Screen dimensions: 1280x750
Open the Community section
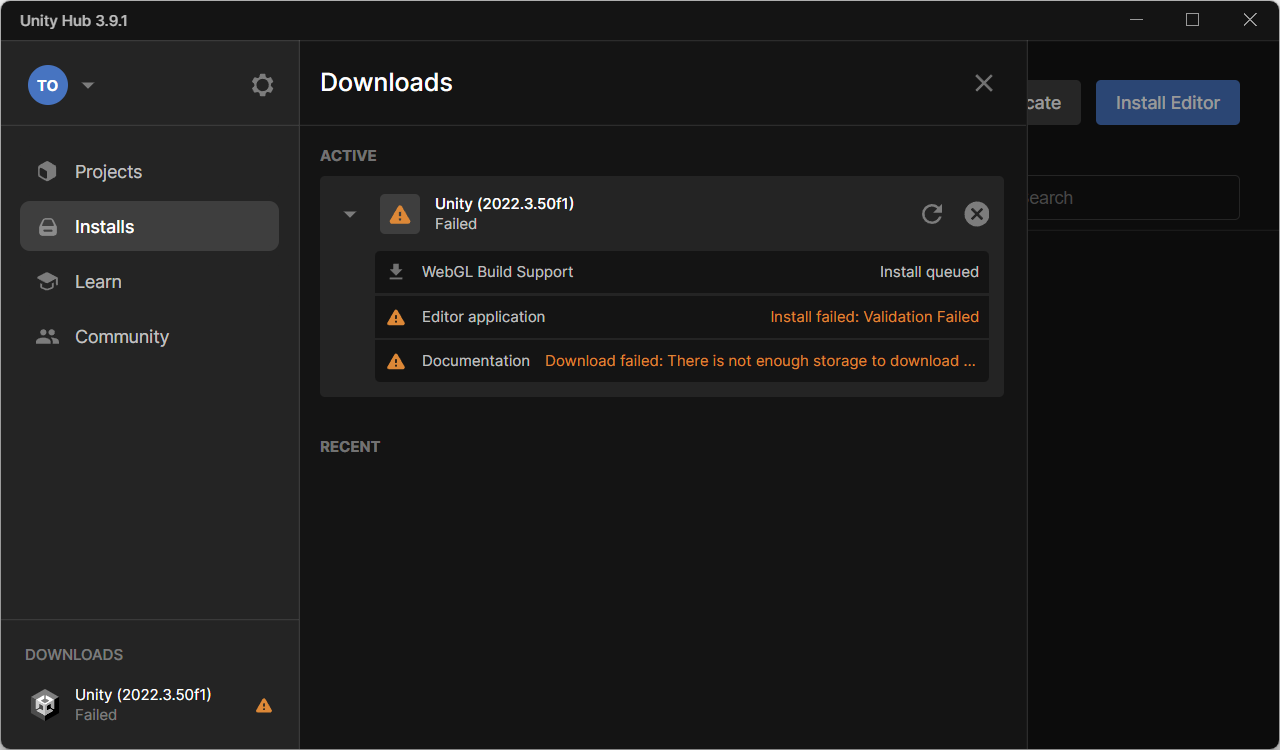pos(149,337)
